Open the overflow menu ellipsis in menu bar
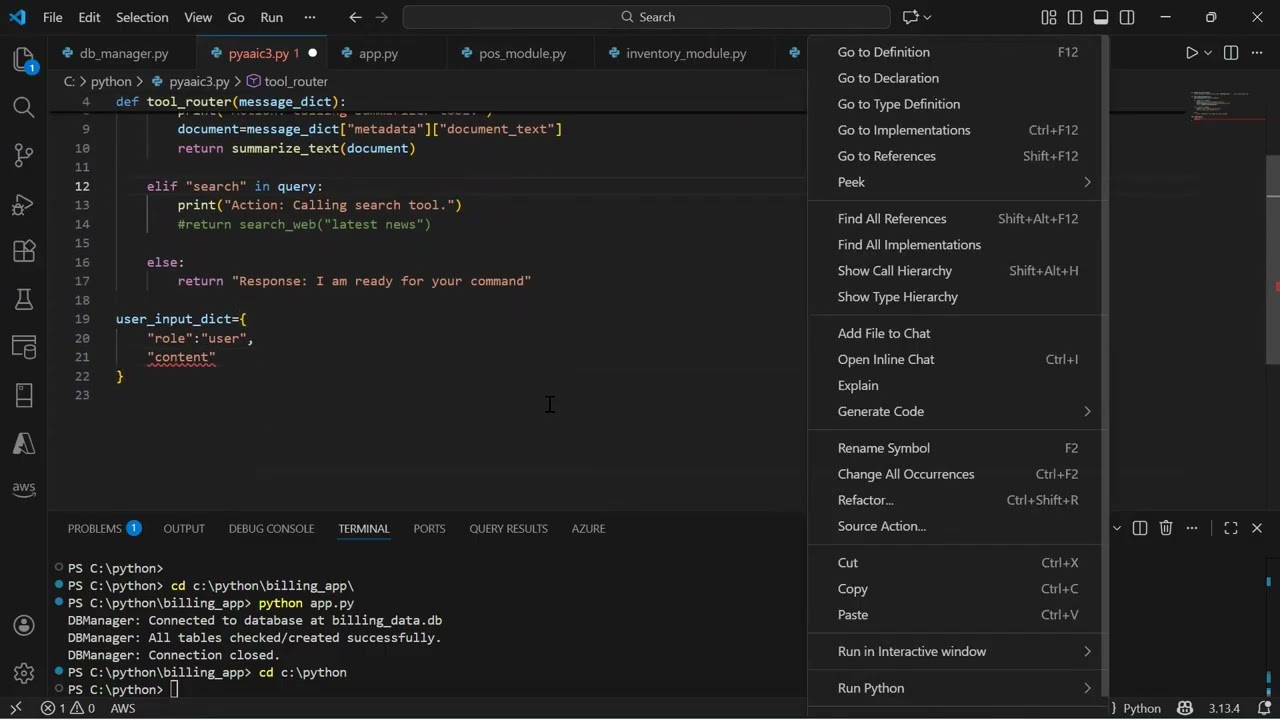1280x720 pixels. tap(309, 17)
